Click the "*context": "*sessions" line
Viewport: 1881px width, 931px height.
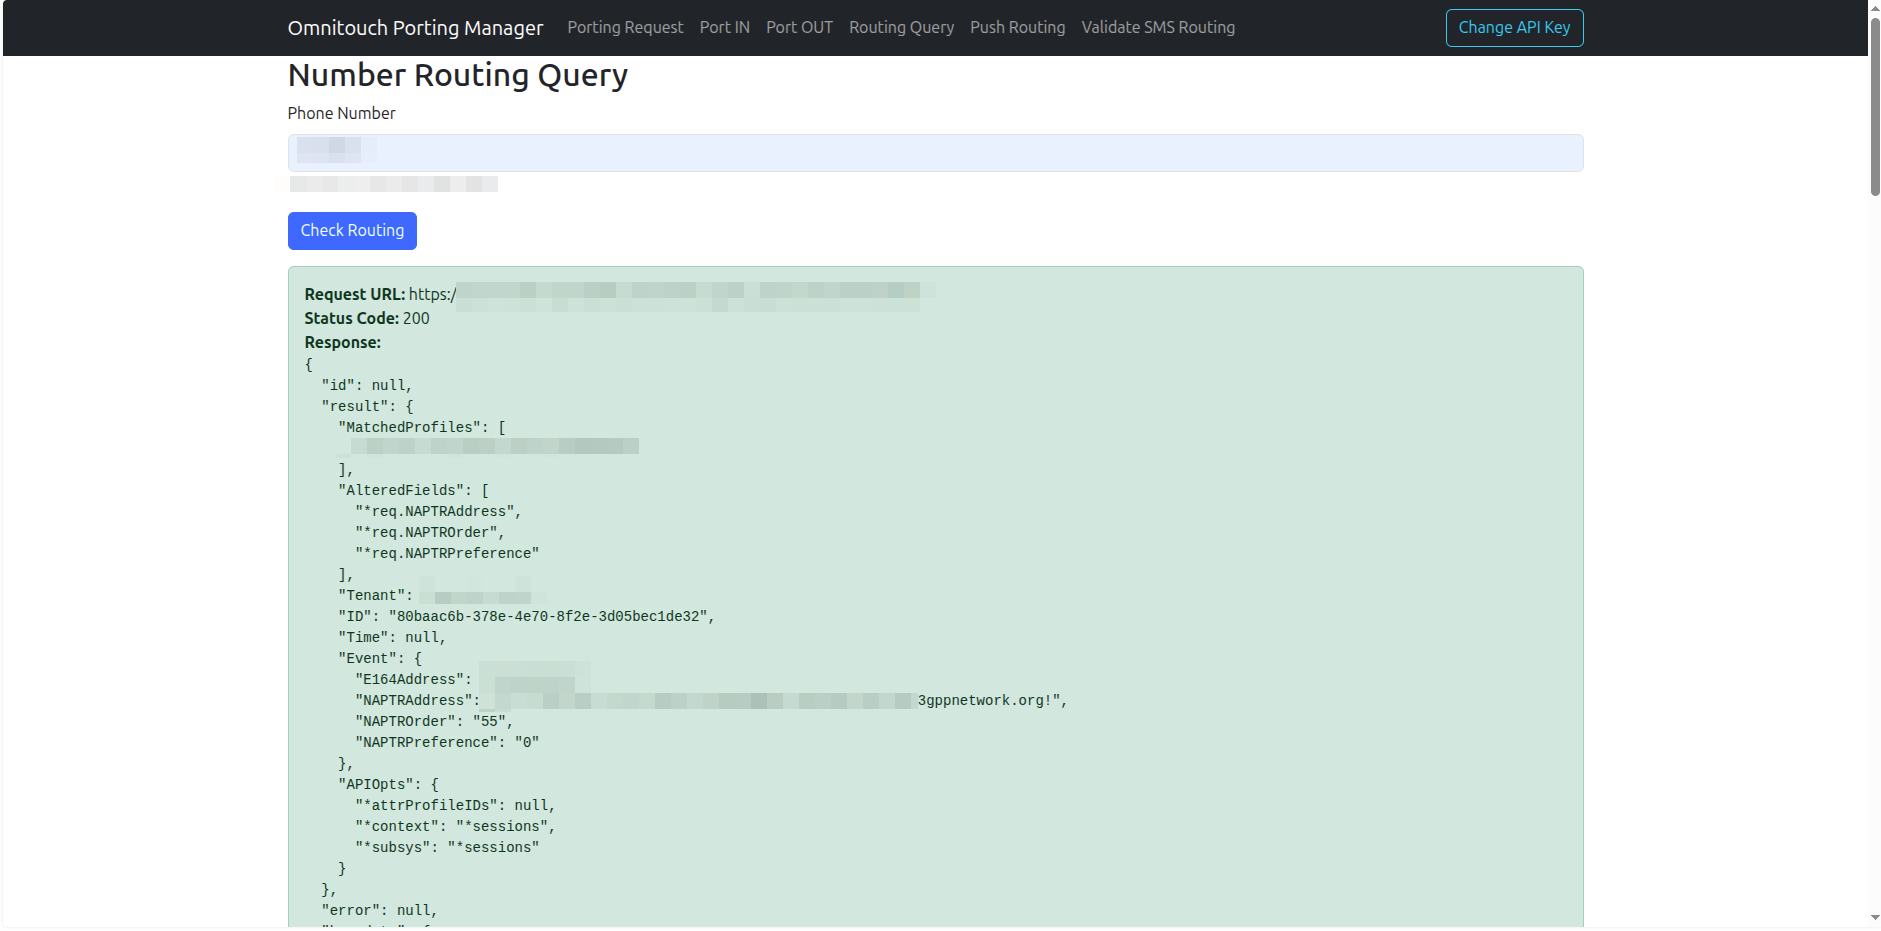tap(455, 826)
